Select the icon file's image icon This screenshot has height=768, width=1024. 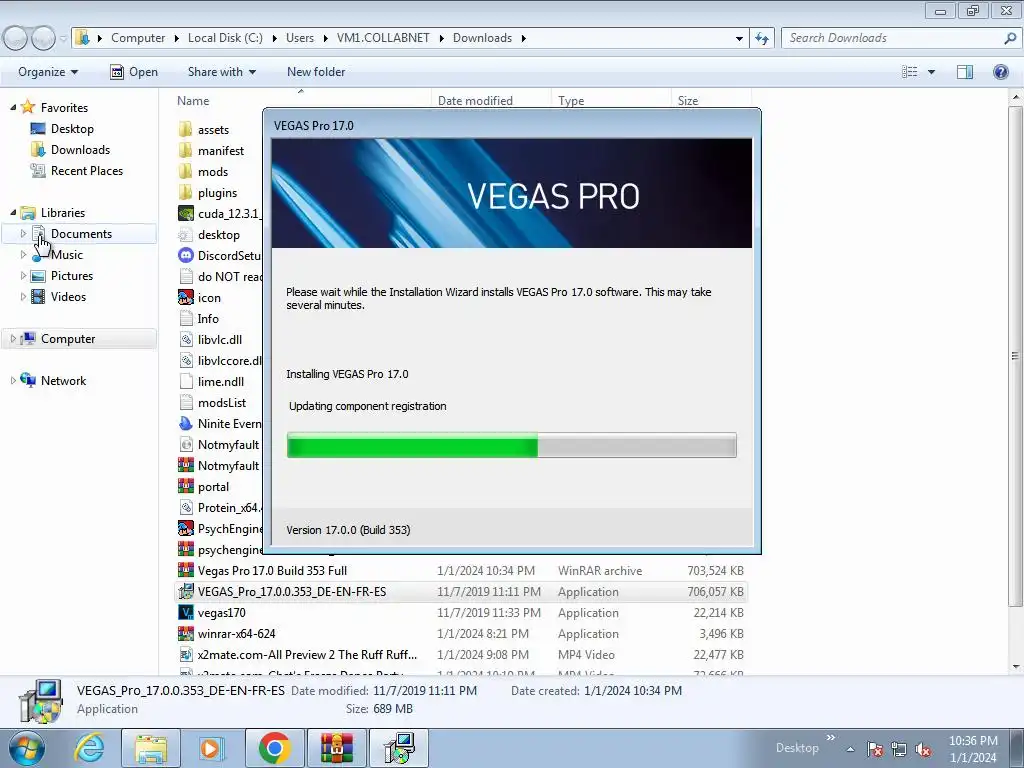pos(186,297)
